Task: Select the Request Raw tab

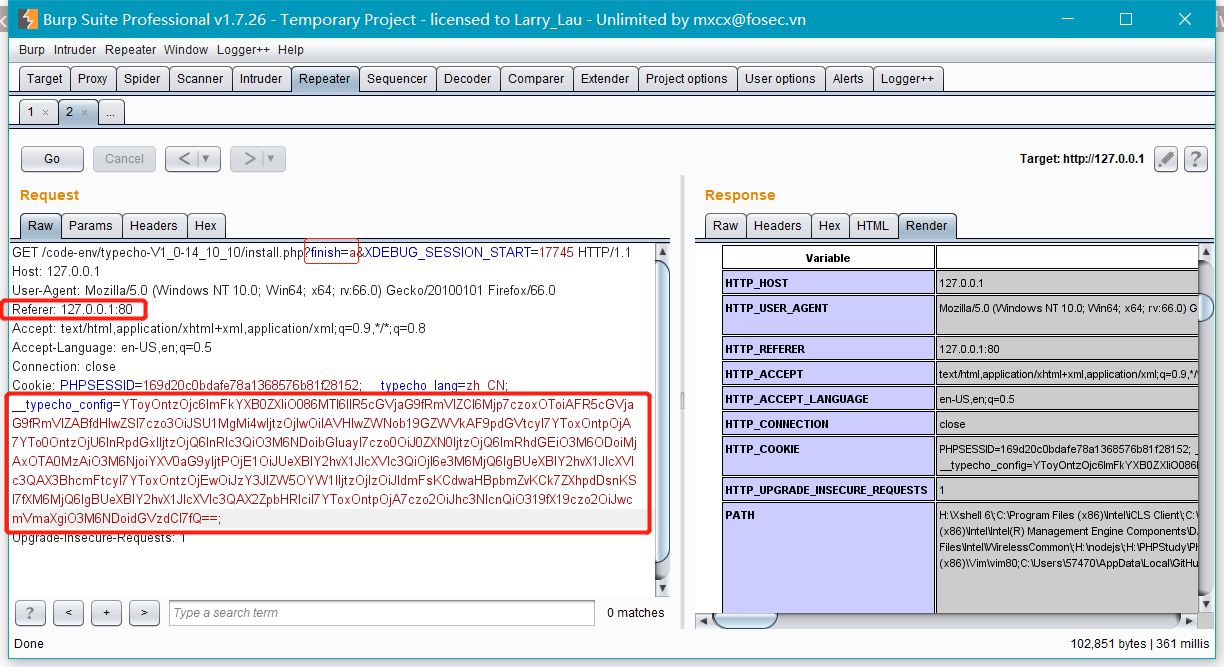Action: click(x=41, y=226)
